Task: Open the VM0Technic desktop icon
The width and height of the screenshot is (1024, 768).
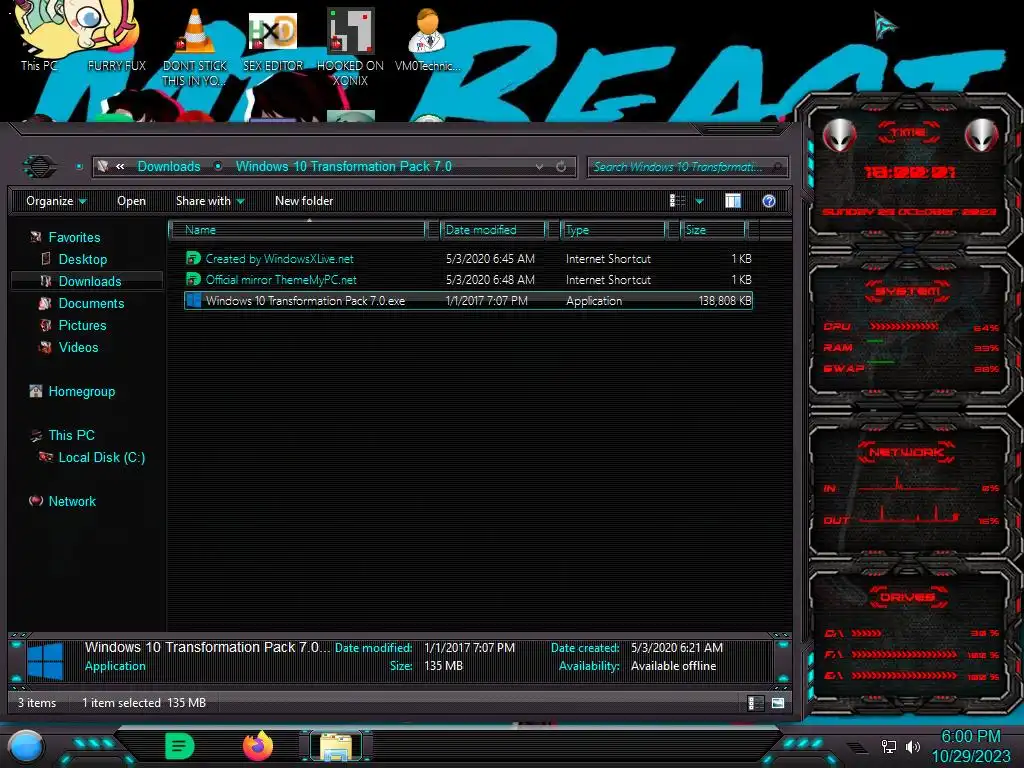Action: pos(427,40)
